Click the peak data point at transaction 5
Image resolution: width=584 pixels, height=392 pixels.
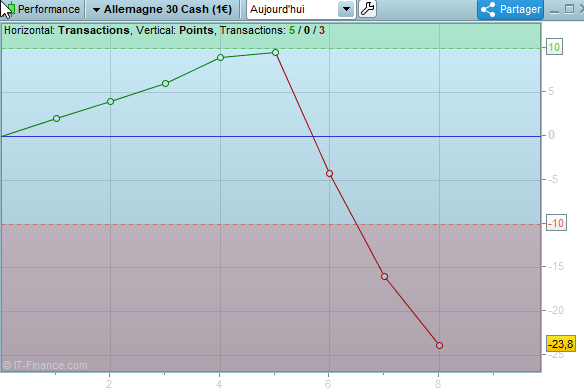(x=275, y=53)
